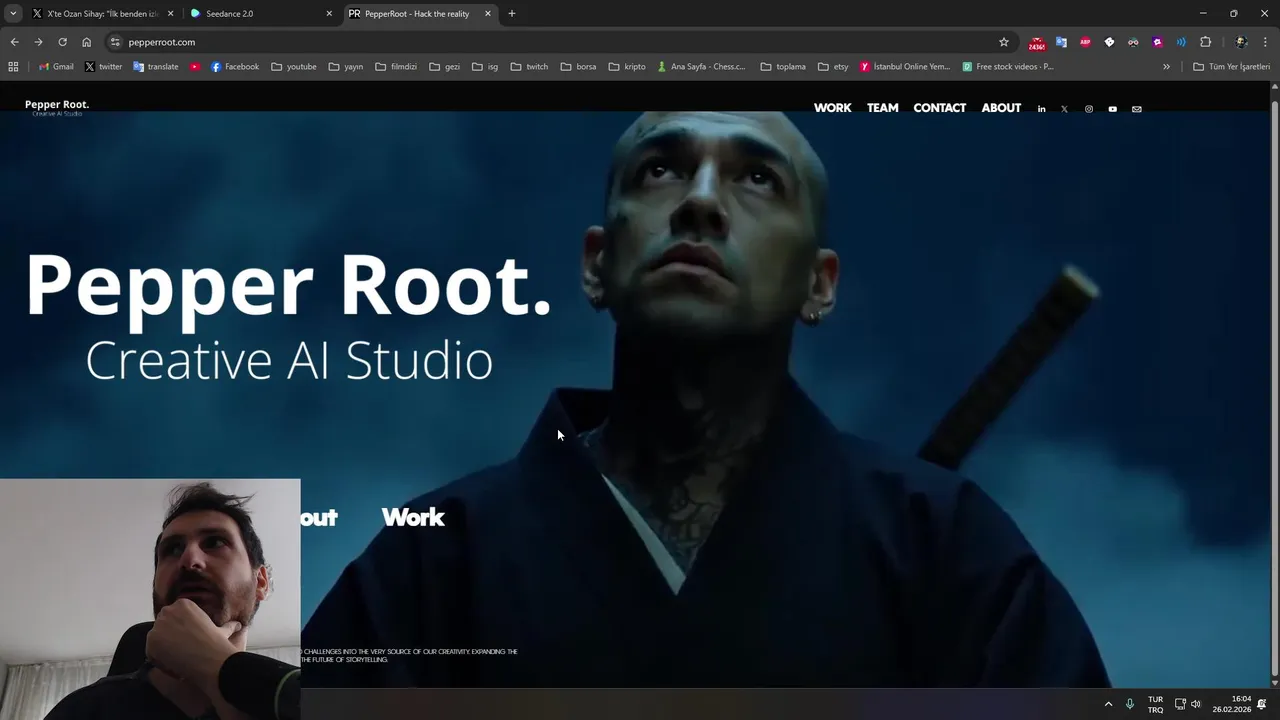Viewport: 1280px width, 720px height.
Task: Open the Free stock videos bookmark
Action: tap(1008, 67)
